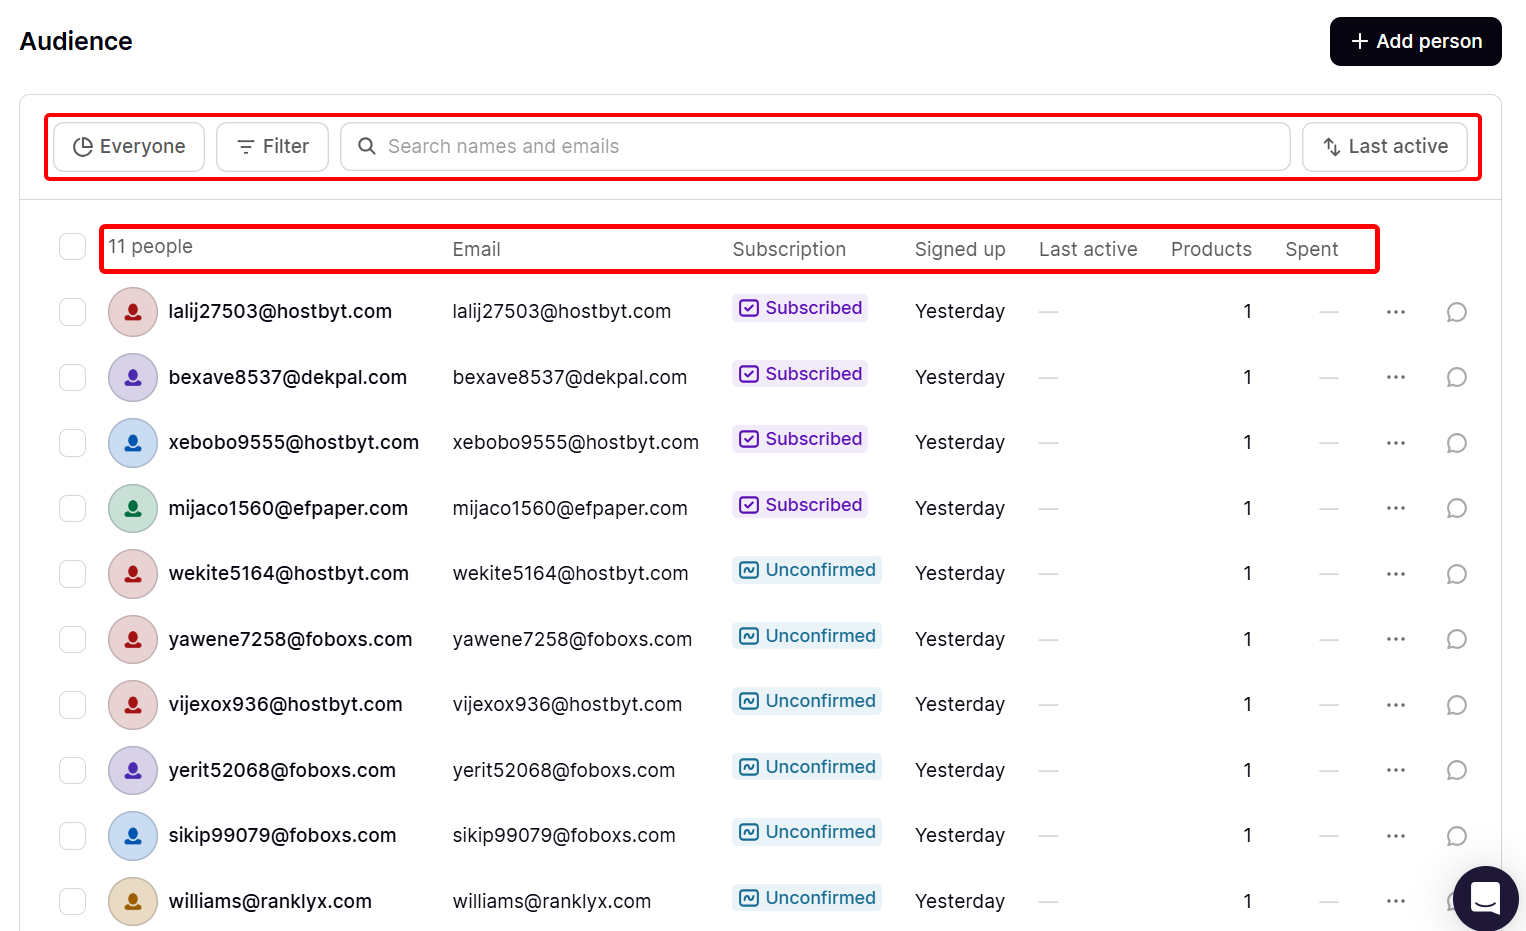Click the Subscription column header

[x=789, y=249]
